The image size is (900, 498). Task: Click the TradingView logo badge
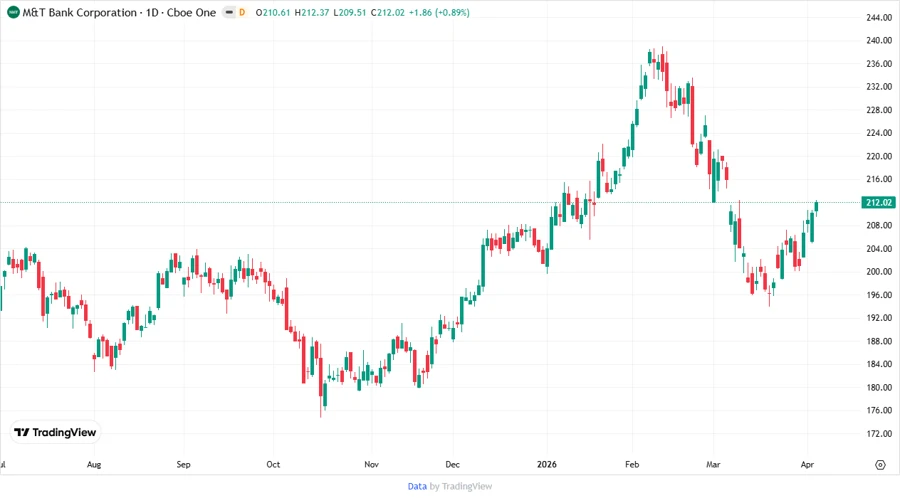pyautogui.click(x=55, y=433)
